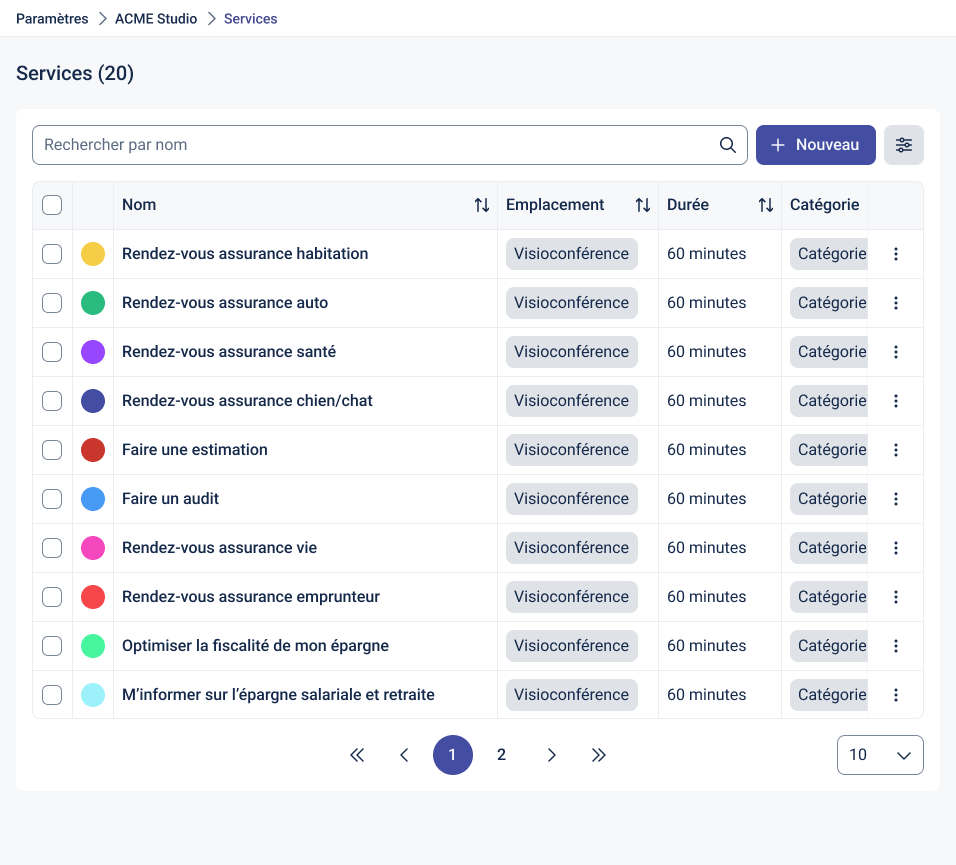This screenshot has height=865, width=956.
Task: Go to last page double chevron
Action: 599,755
